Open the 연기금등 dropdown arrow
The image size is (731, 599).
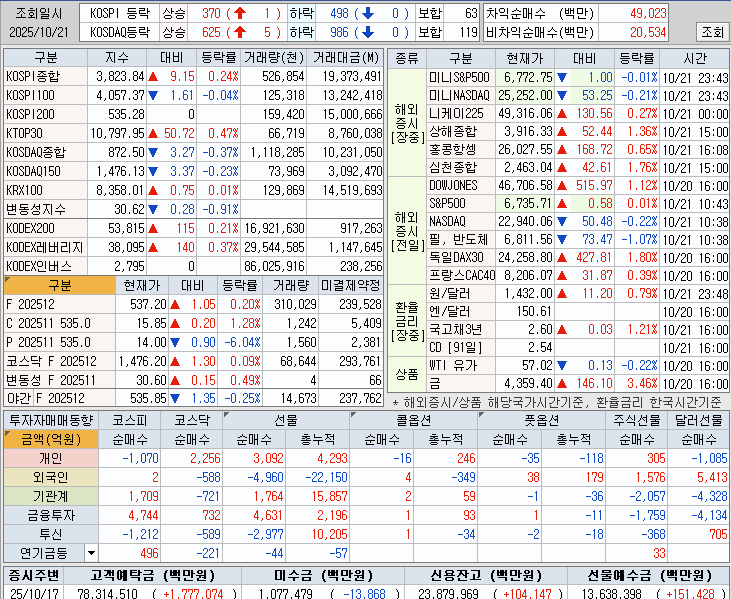coord(91,553)
